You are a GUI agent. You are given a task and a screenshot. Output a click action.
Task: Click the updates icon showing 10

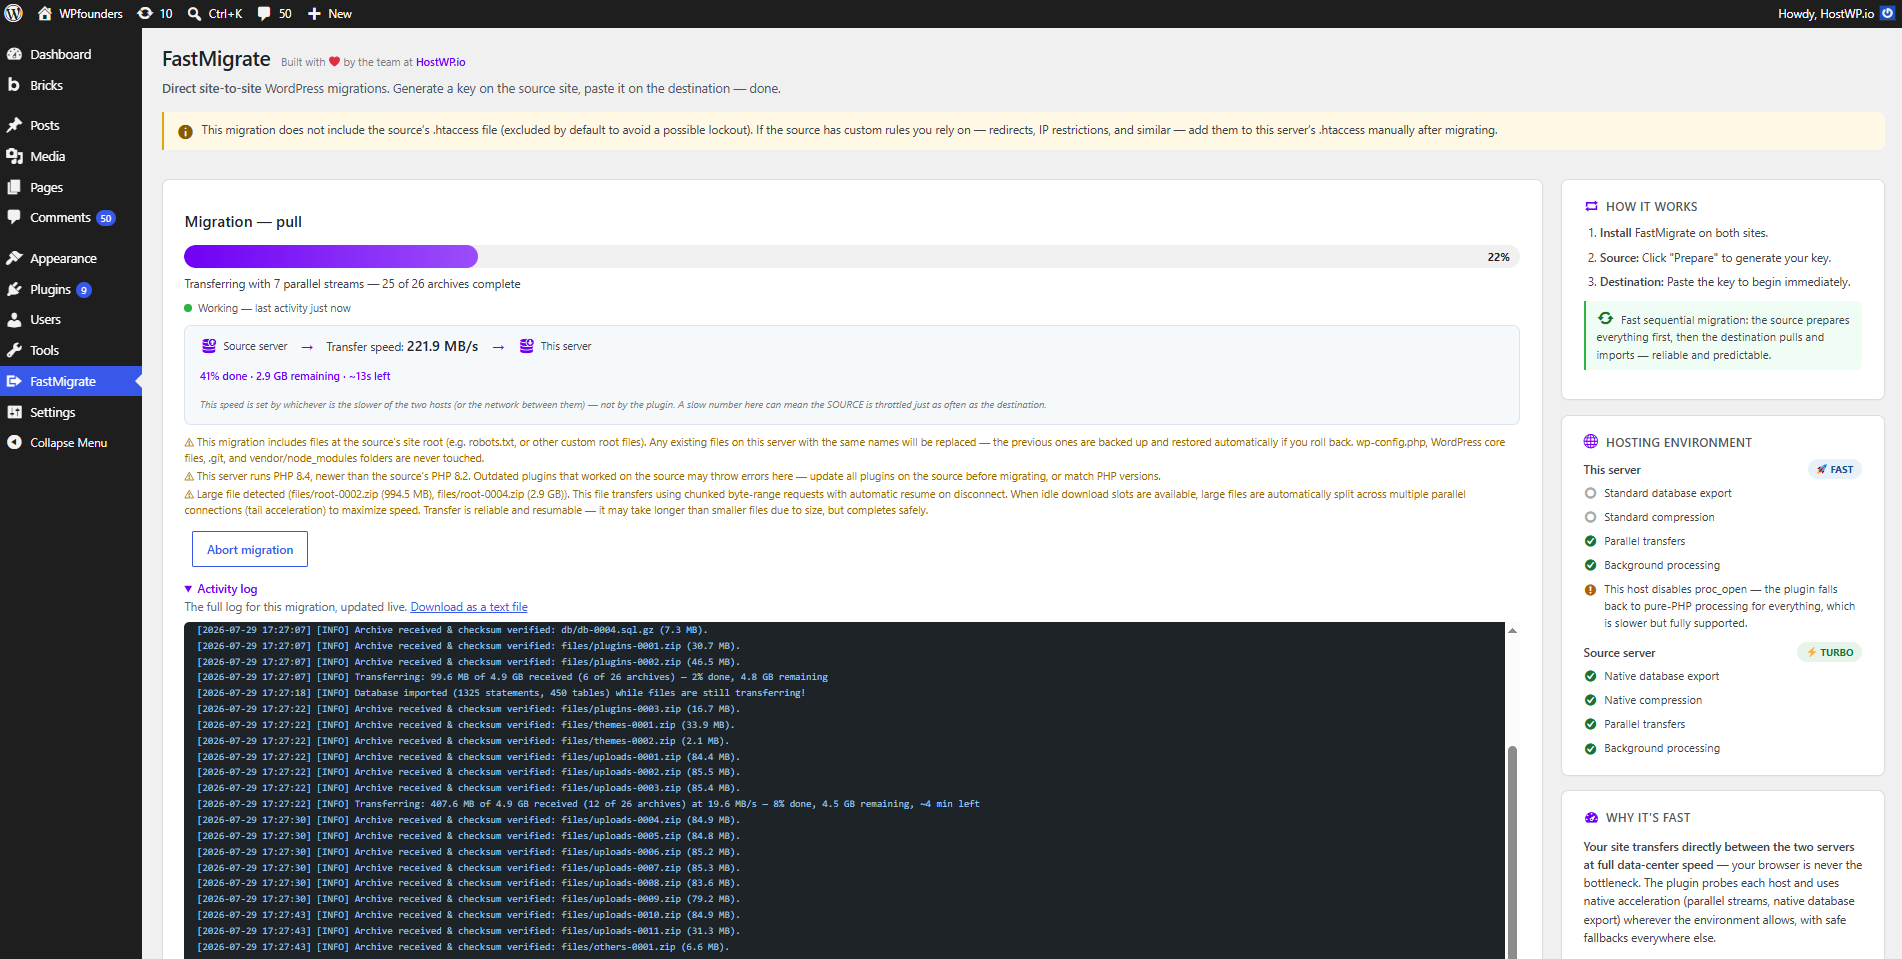pos(145,14)
